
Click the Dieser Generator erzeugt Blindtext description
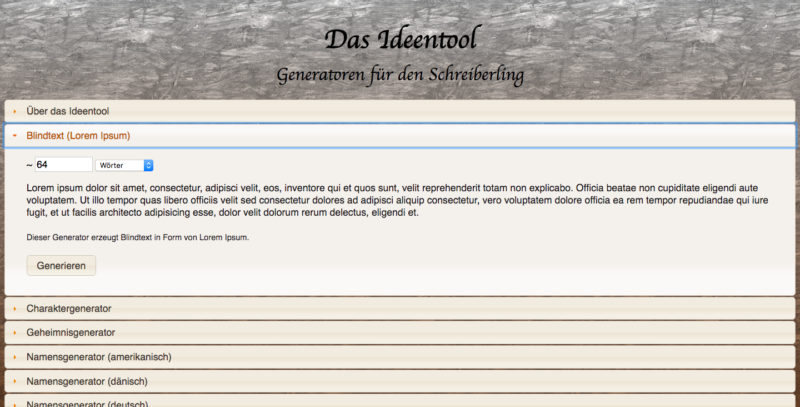pyautogui.click(x=137, y=237)
